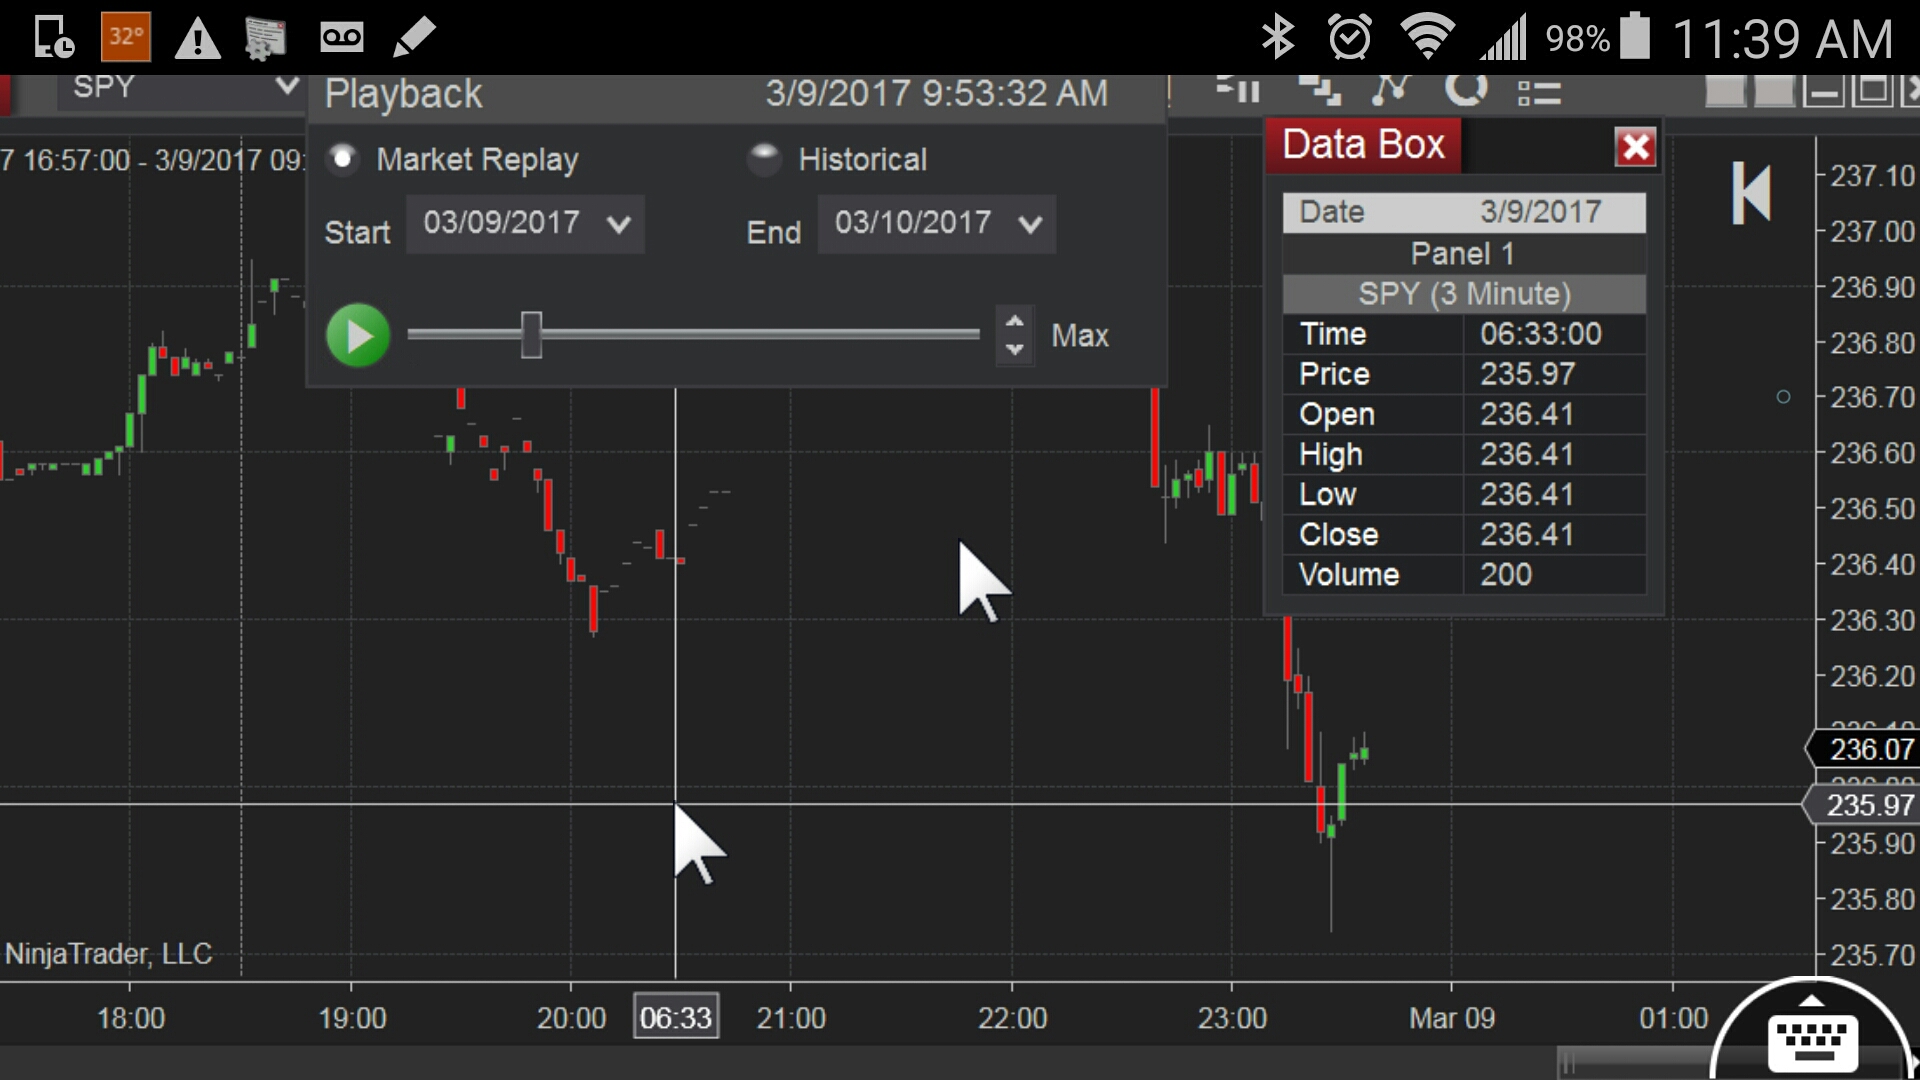Open the Properties list icon
The image size is (1920, 1080).
tap(1539, 93)
